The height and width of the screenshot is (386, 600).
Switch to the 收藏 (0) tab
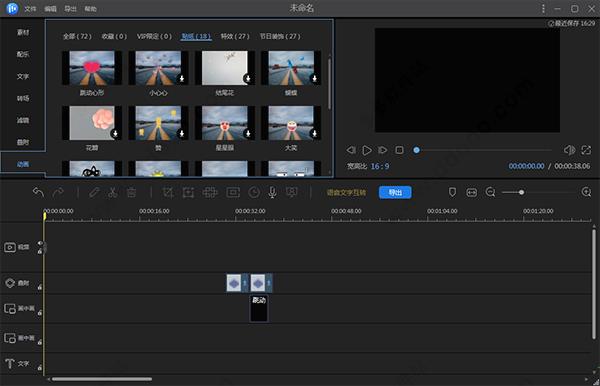[x=114, y=36]
